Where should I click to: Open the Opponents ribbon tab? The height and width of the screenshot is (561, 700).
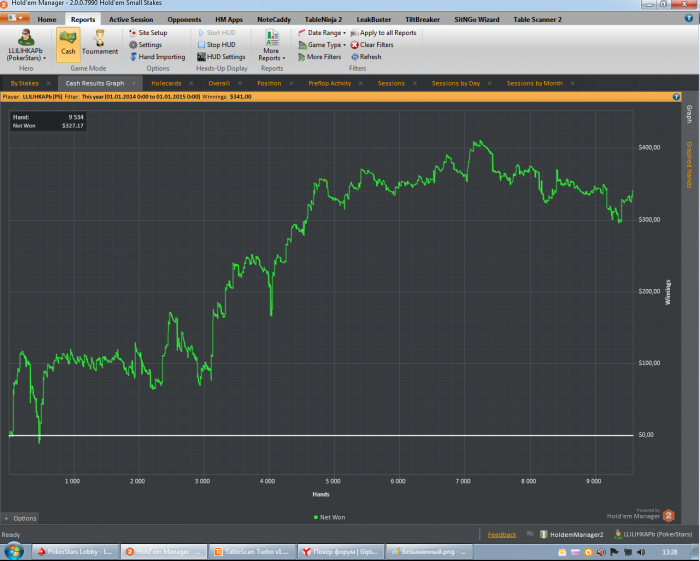pyautogui.click(x=184, y=19)
